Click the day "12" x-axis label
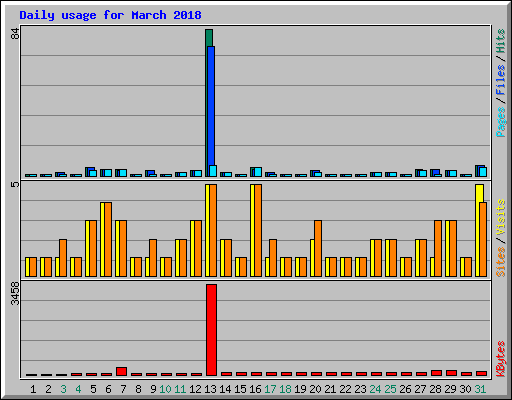Image resolution: width=512 pixels, height=400 pixels. tap(195, 389)
